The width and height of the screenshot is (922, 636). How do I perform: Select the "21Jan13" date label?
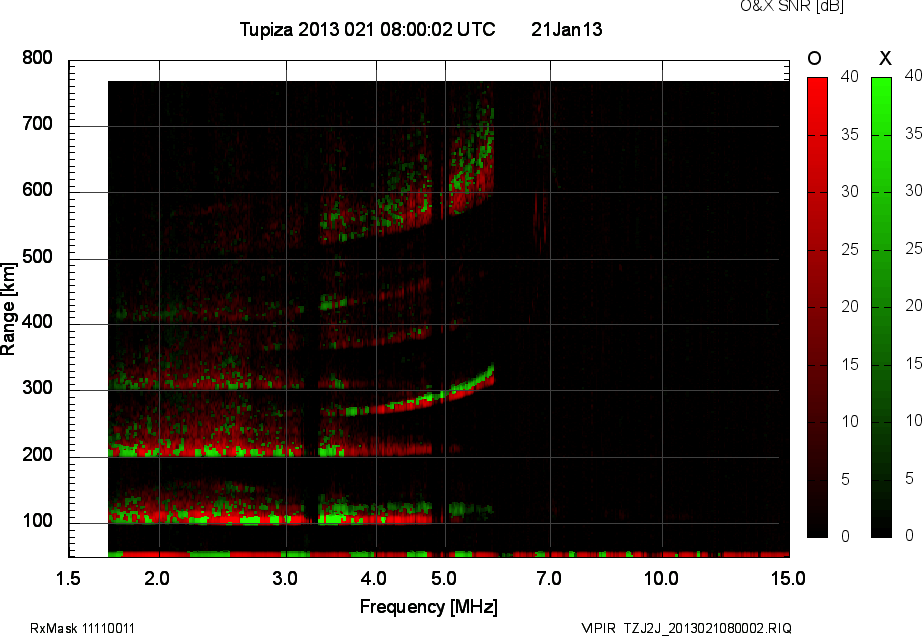point(566,30)
